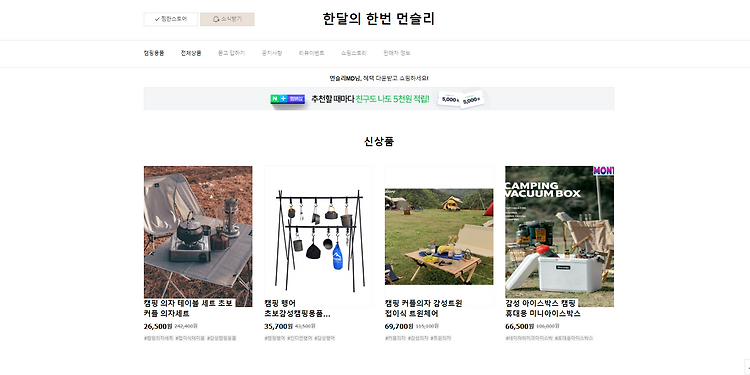The width and height of the screenshot is (750, 375).
Task: Open the store title 한달의 한번 먼슬리
Action: (378, 19)
